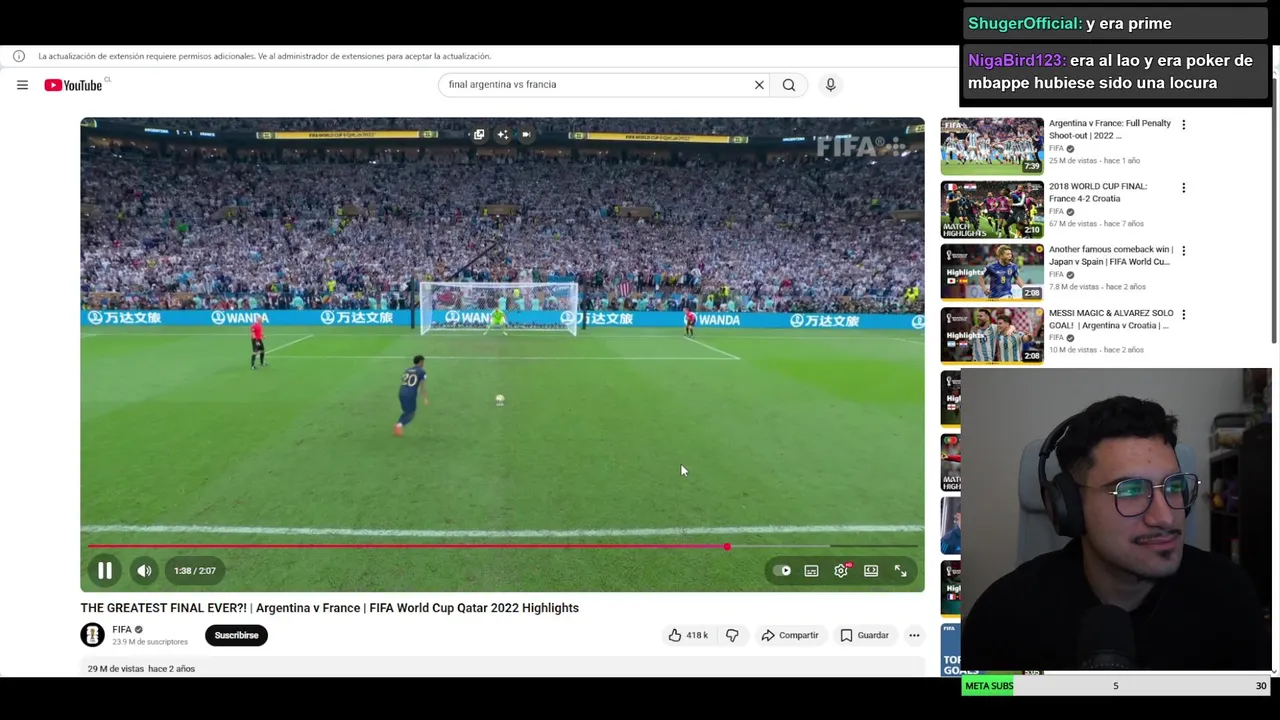The height and width of the screenshot is (720, 1280).
Task: Switch to theater mode
Action: pyautogui.click(x=871, y=571)
